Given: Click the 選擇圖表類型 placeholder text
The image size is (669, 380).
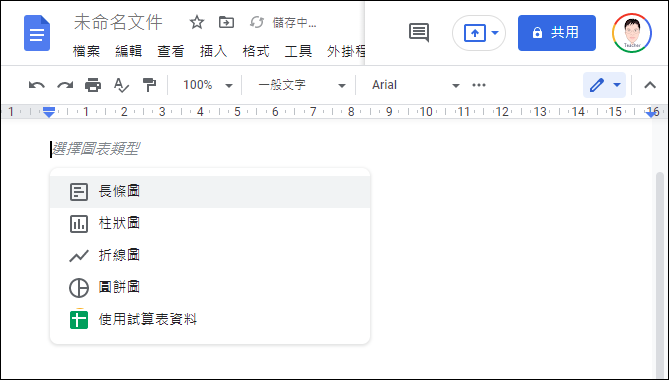Looking at the screenshot, I should coord(96,149).
